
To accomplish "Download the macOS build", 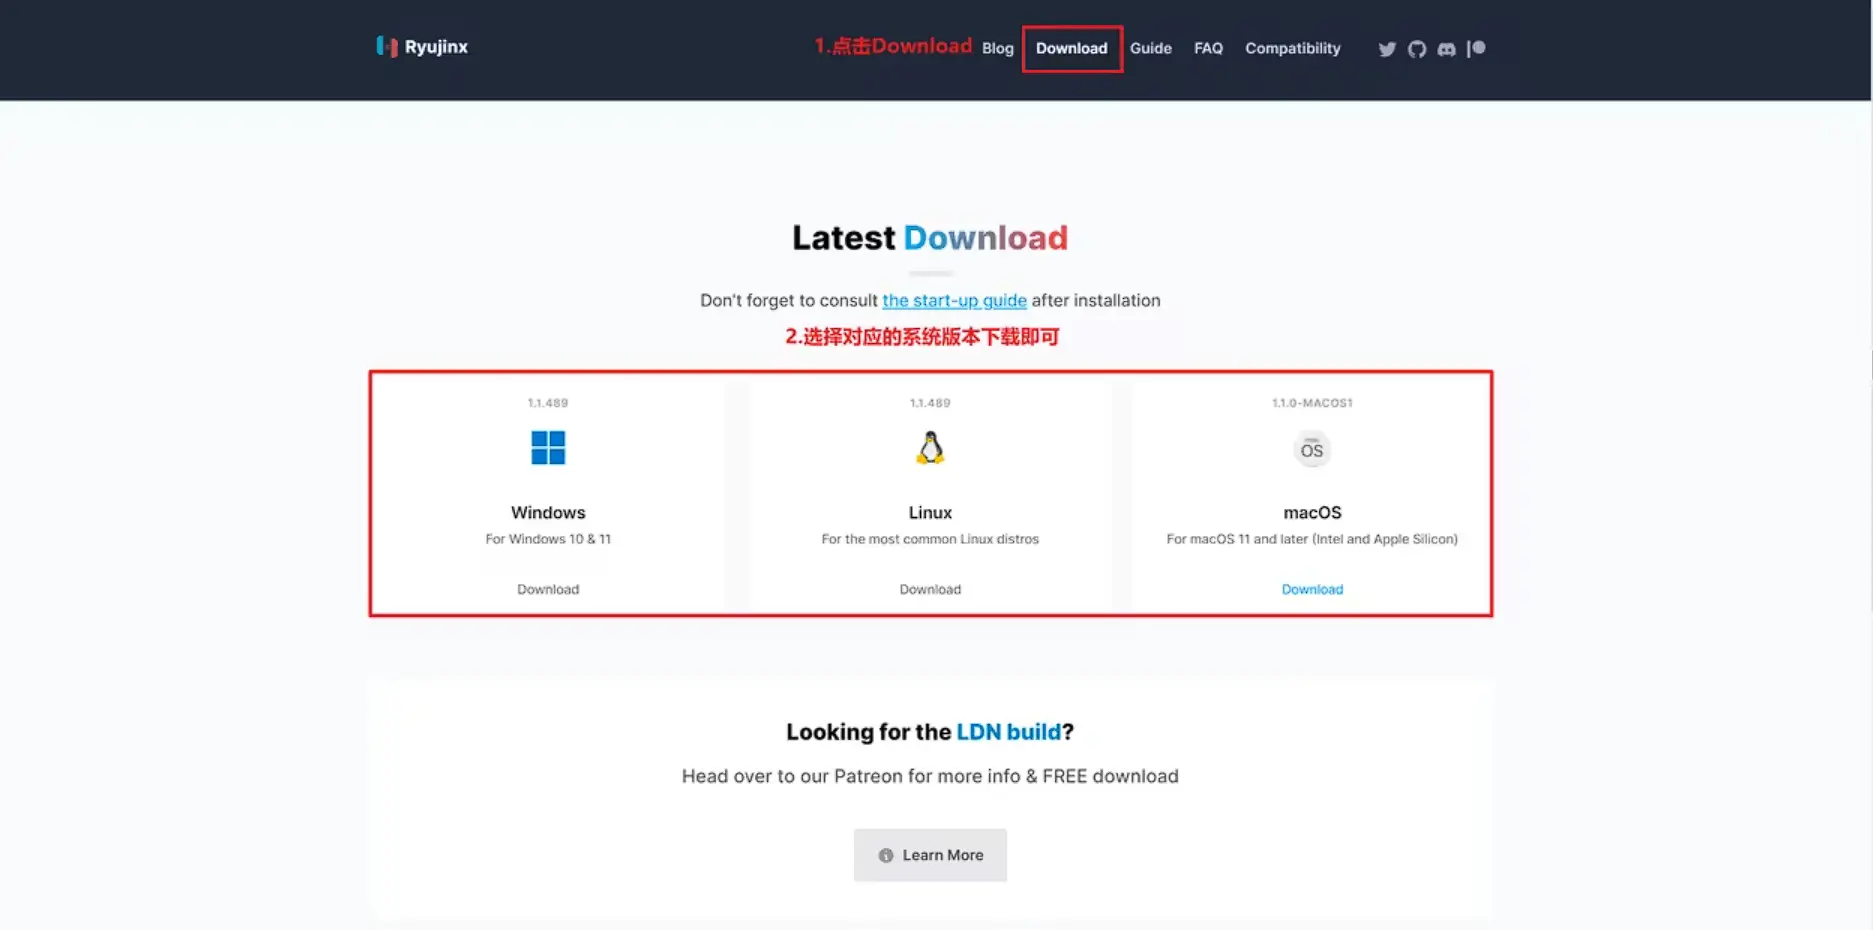I will [x=1312, y=589].
